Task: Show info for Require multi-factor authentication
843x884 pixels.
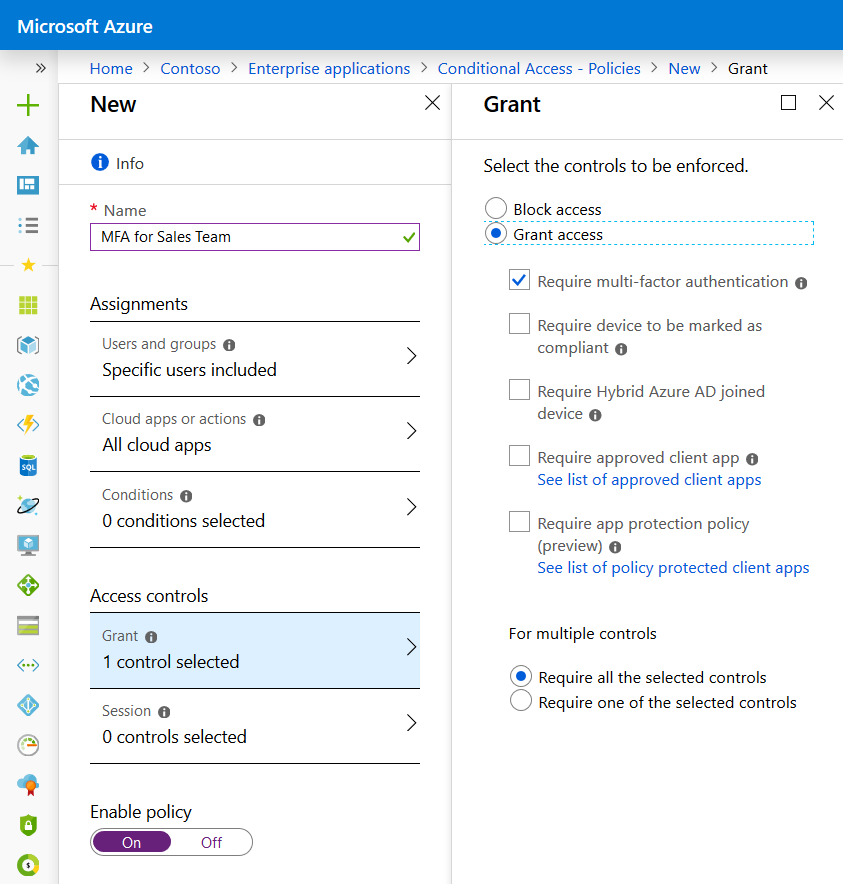Action: (x=801, y=283)
